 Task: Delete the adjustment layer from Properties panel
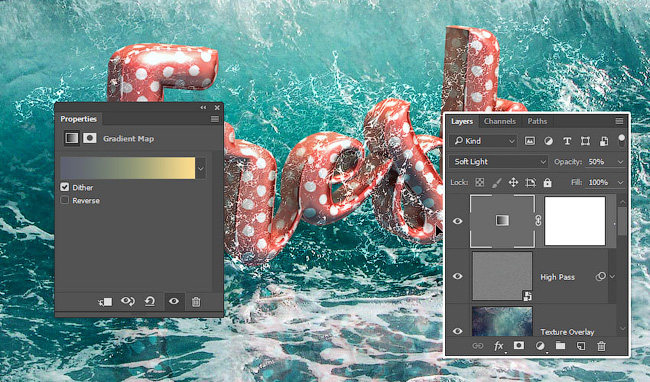[x=196, y=302]
